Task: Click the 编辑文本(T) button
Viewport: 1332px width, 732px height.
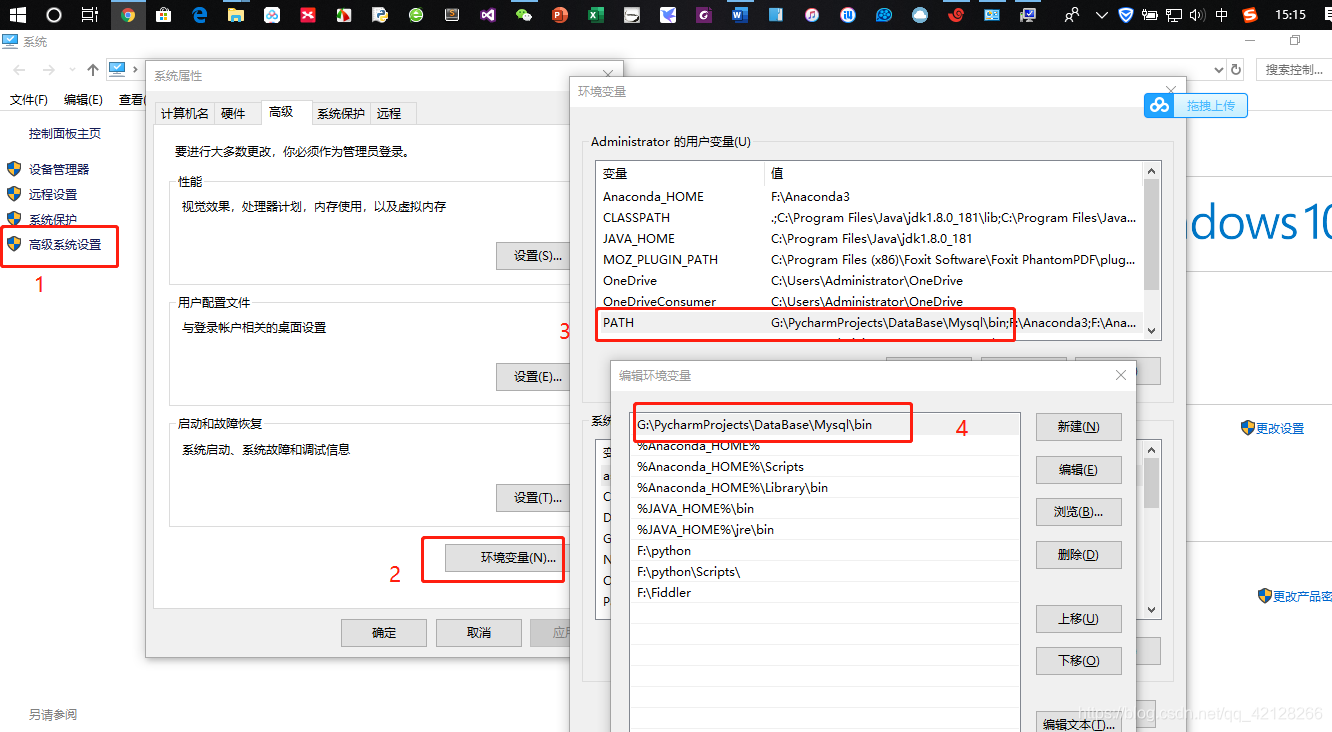Action: (x=1078, y=723)
